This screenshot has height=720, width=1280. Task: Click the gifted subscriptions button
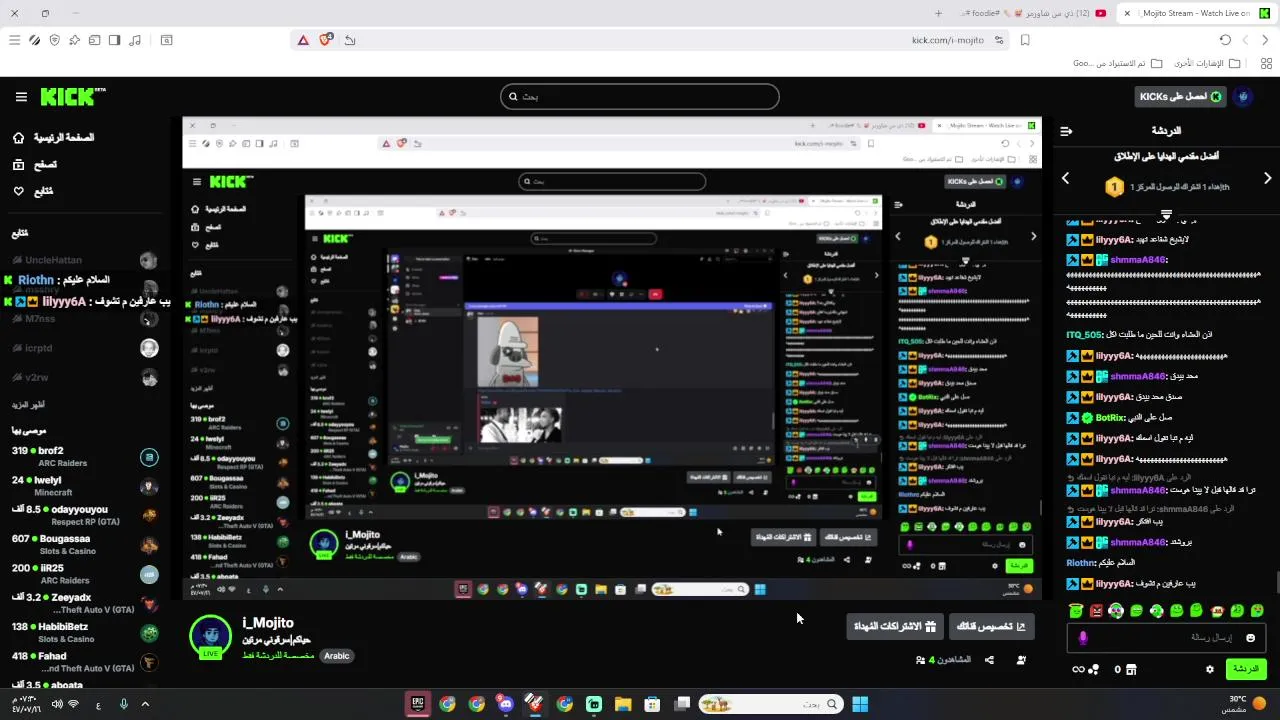click(x=894, y=627)
